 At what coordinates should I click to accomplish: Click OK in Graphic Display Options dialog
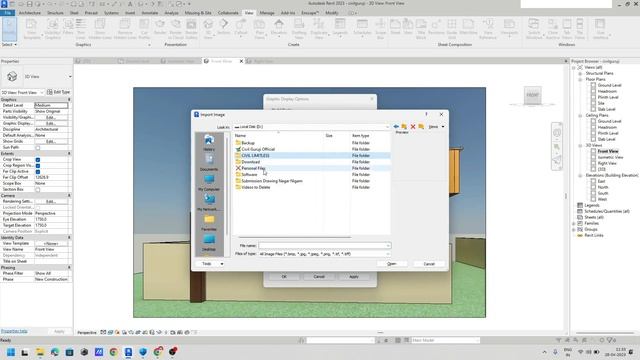click(x=284, y=277)
